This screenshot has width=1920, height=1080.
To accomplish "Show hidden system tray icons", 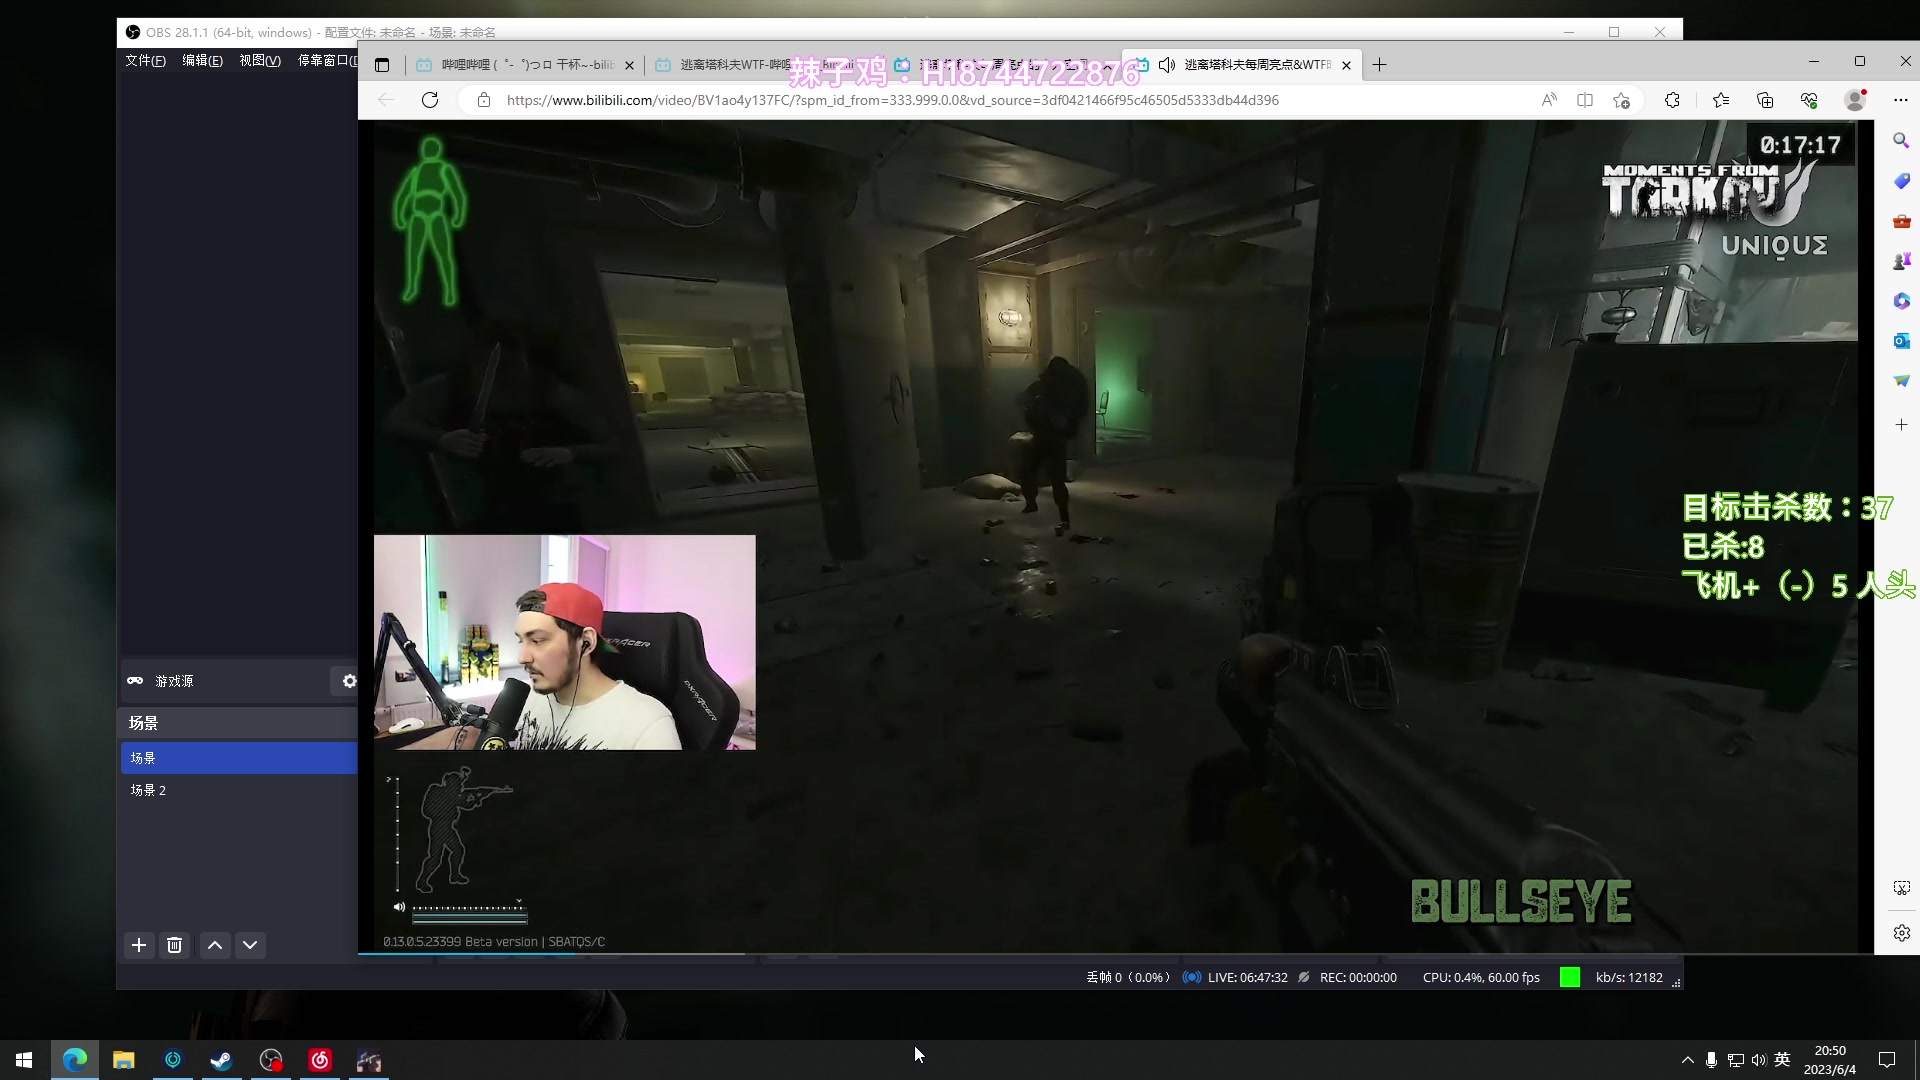I will (x=1688, y=1060).
